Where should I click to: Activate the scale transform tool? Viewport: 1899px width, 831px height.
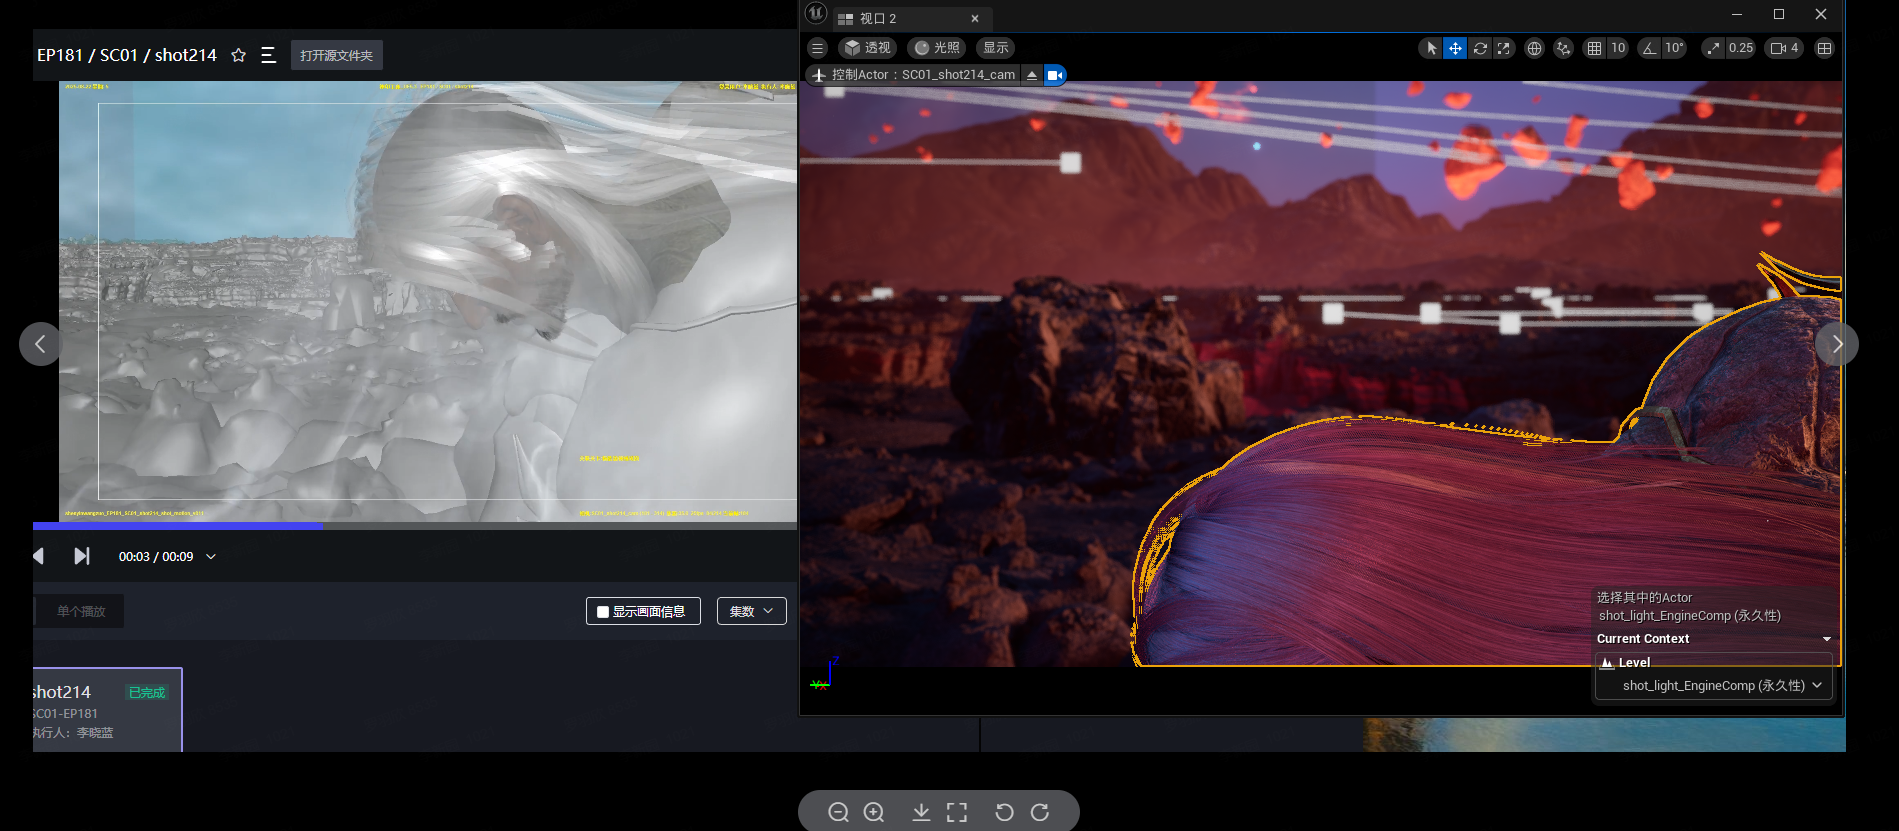(x=1503, y=48)
